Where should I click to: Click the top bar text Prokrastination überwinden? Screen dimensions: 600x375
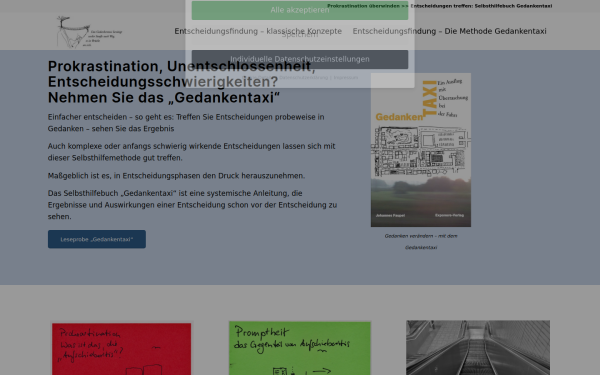click(363, 6)
